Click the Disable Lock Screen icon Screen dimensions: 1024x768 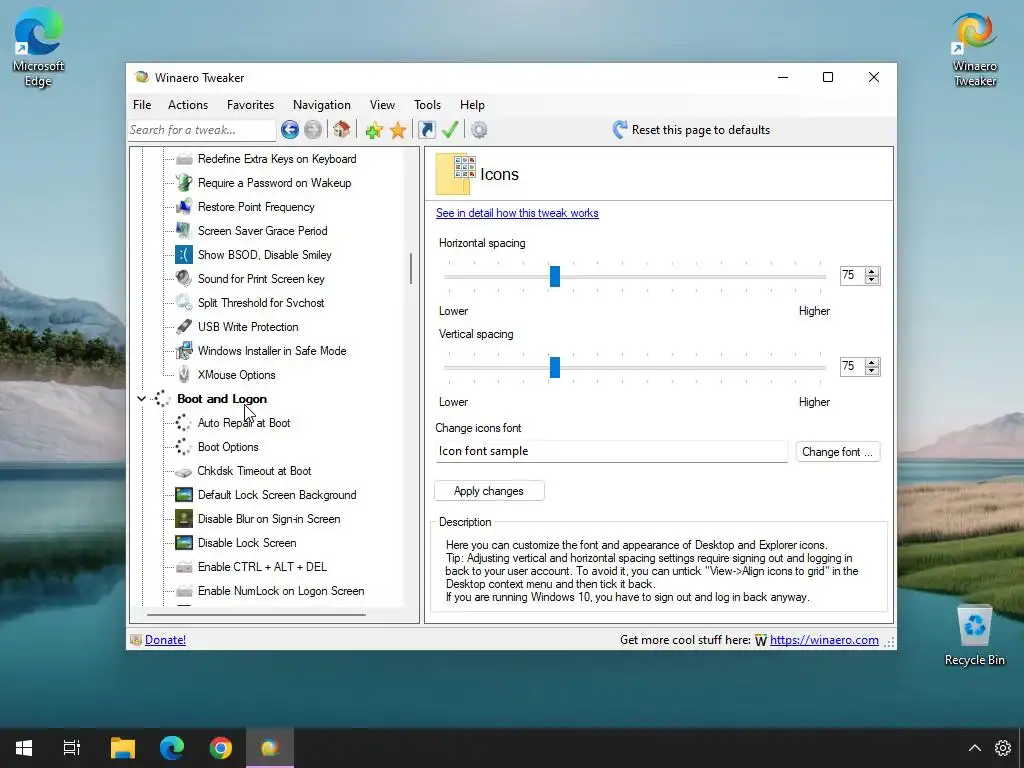184,543
